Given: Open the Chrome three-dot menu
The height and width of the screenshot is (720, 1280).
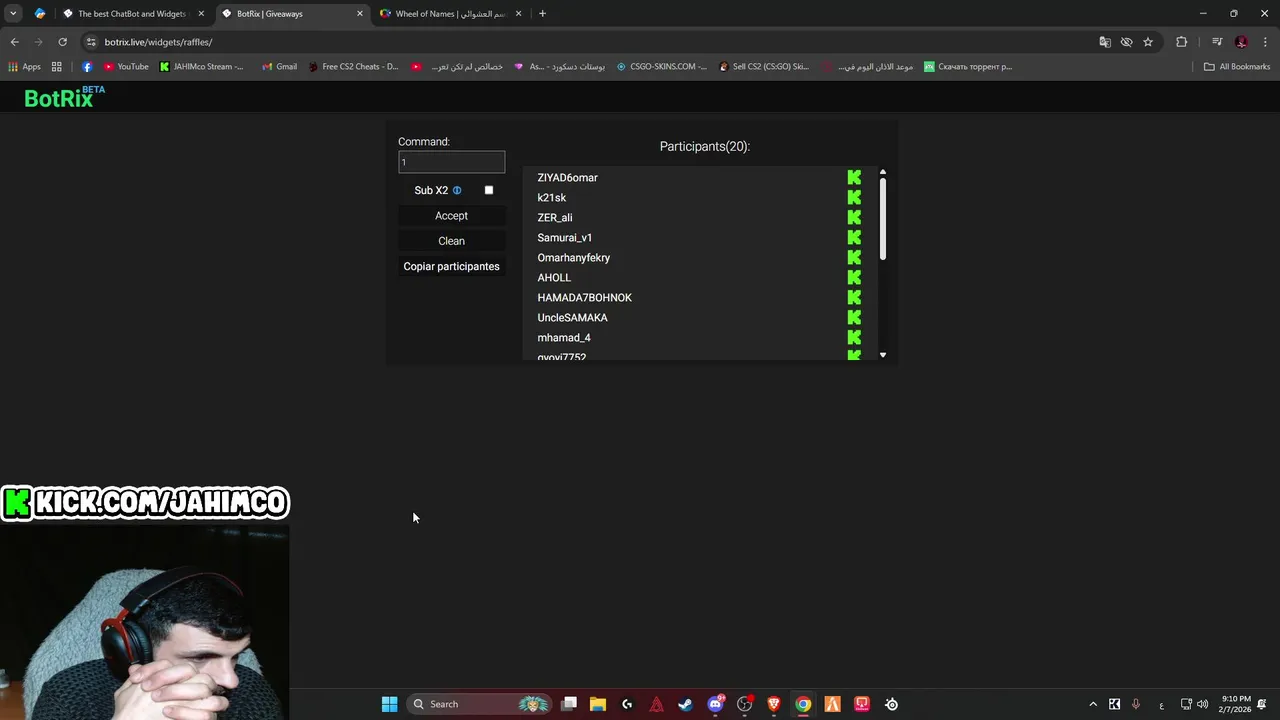Looking at the screenshot, I should click(x=1265, y=42).
